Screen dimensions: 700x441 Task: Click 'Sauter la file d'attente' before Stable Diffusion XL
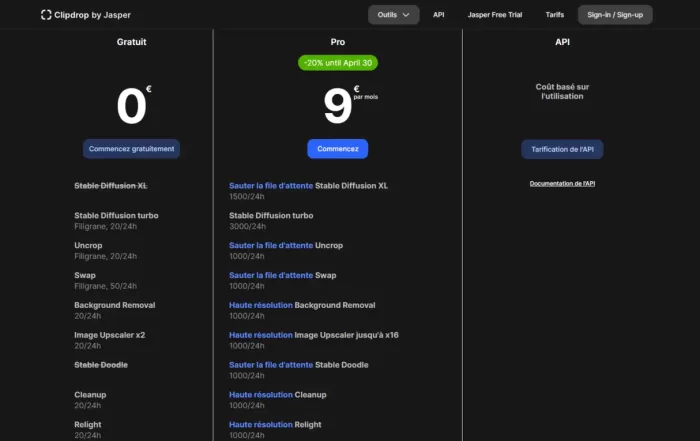tap(271, 186)
